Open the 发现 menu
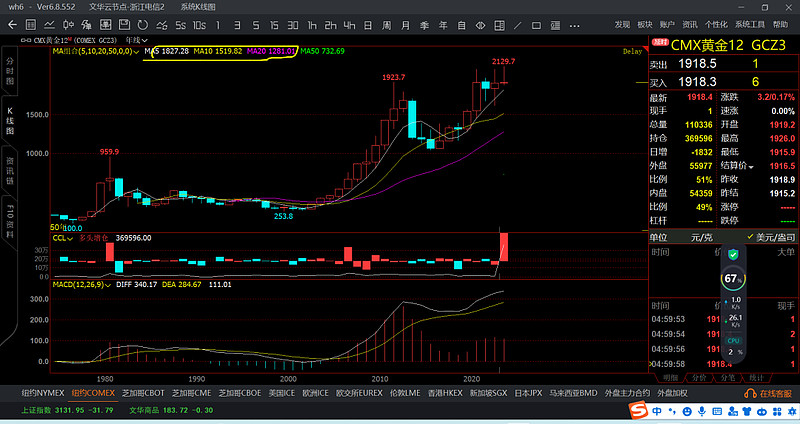800x424 pixels. coord(622,24)
